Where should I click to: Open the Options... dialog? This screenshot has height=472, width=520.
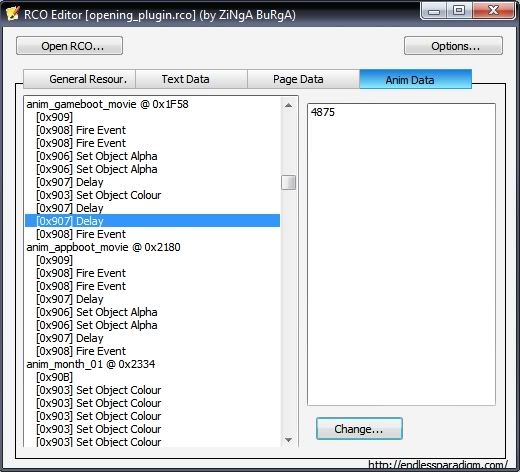453,46
